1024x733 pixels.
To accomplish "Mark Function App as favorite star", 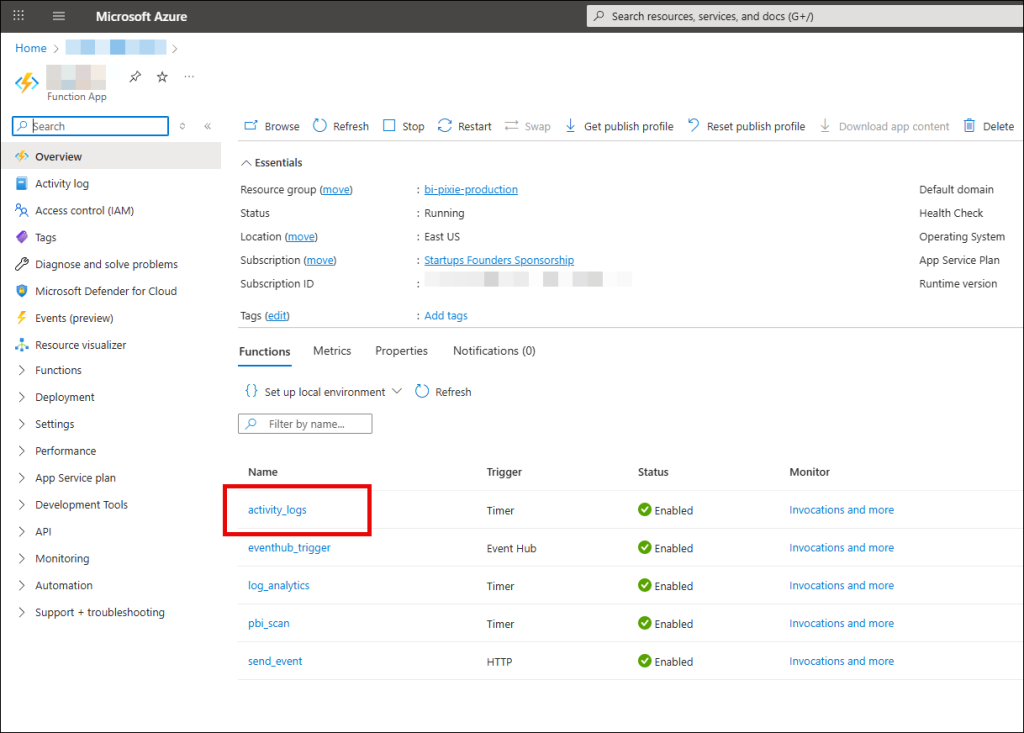I will pyautogui.click(x=162, y=77).
